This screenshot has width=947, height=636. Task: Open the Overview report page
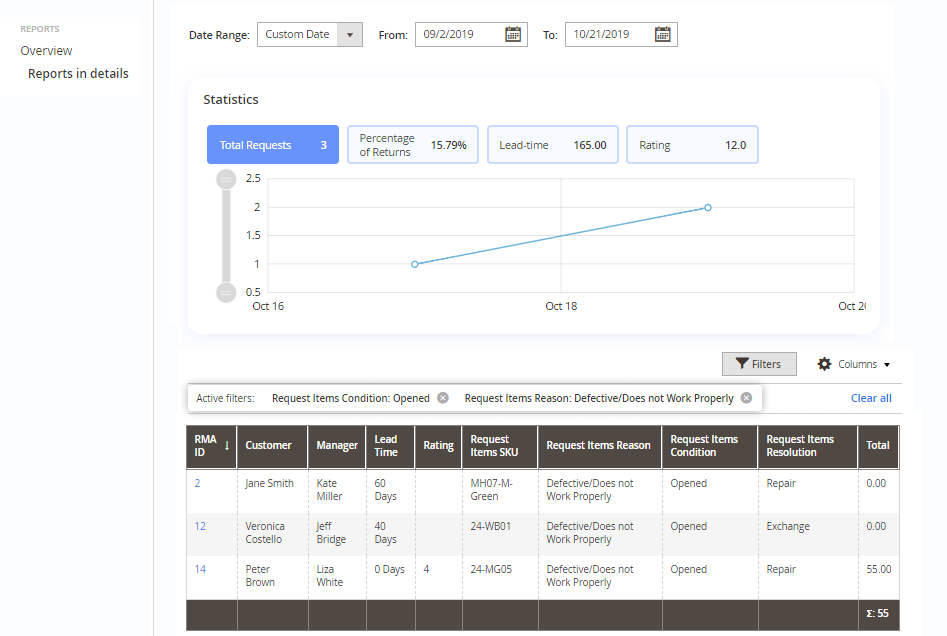tap(45, 50)
